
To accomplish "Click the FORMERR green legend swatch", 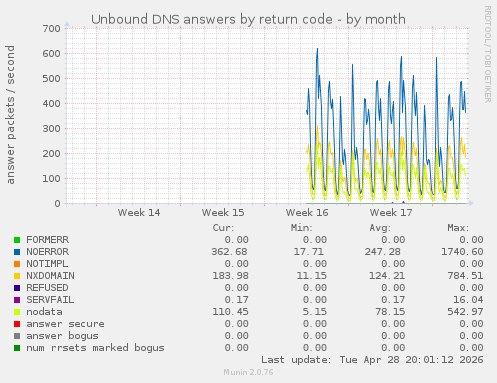I will [17, 240].
